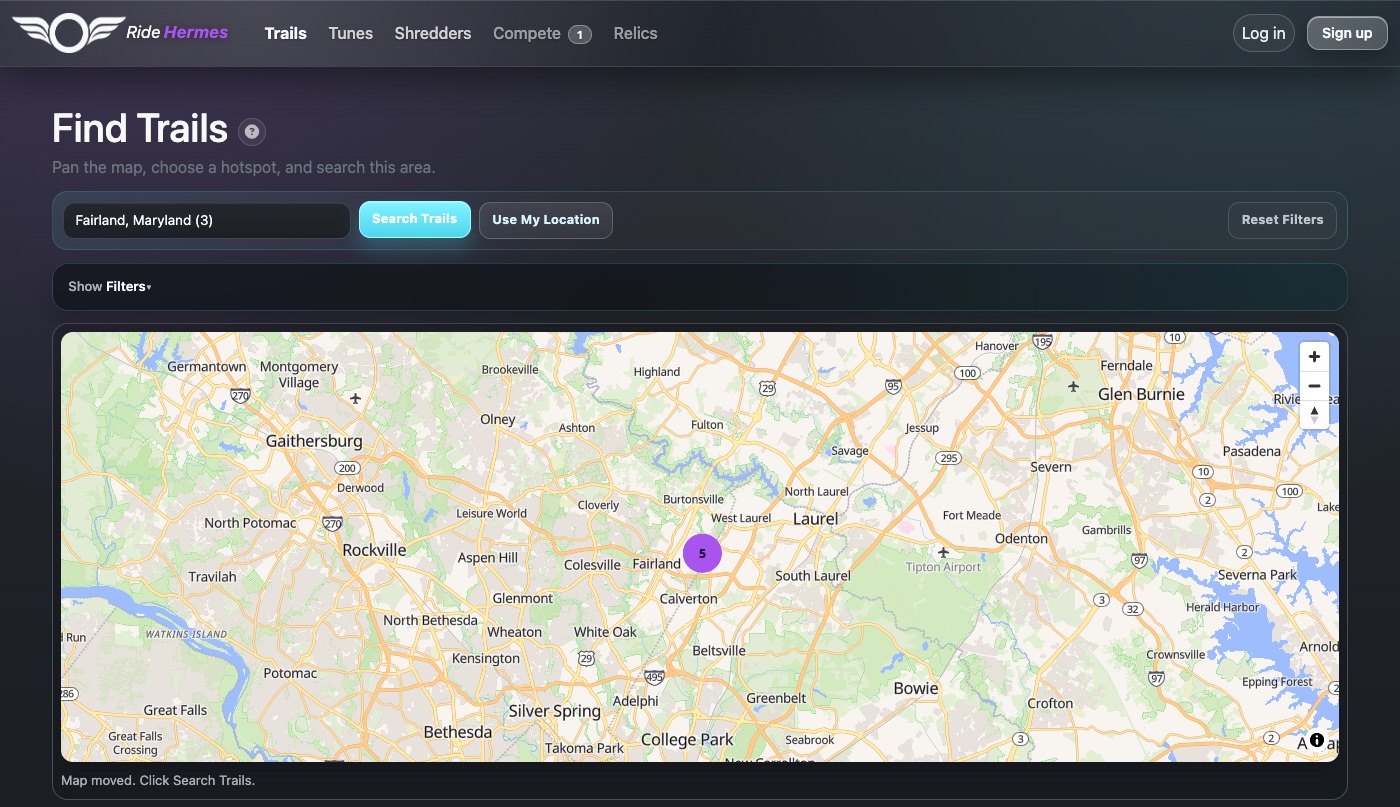1400x807 pixels.
Task: Click the Fort Meade map label
Action: click(x=972, y=515)
